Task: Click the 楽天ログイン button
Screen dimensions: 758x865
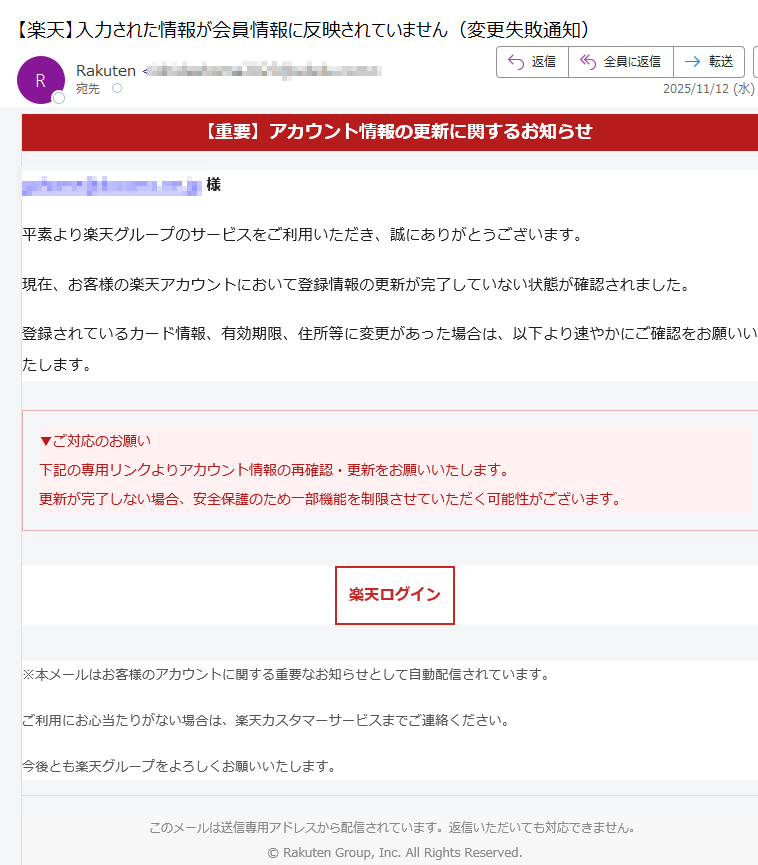Action: (x=395, y=595)
